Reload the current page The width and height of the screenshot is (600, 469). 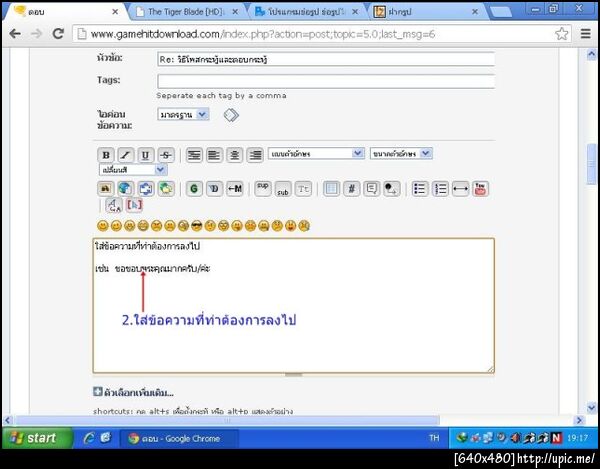(58, 34)
